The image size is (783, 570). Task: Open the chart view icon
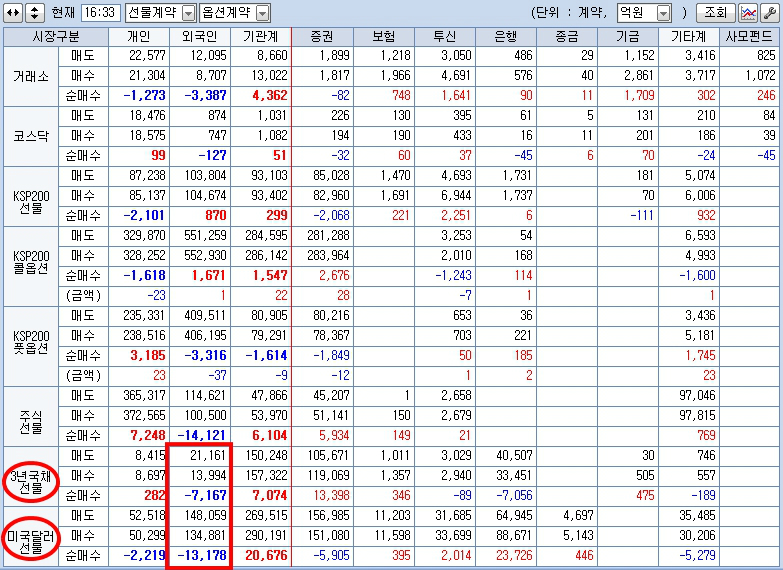point(748,12)
